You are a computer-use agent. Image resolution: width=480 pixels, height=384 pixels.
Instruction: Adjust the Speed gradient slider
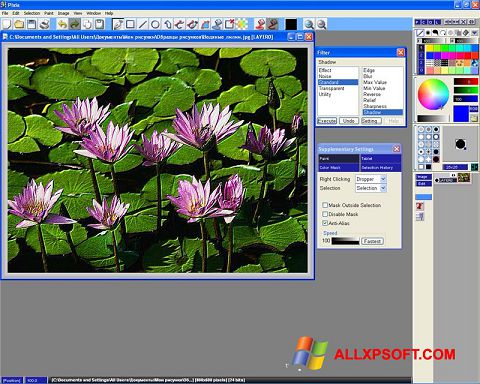345,241
